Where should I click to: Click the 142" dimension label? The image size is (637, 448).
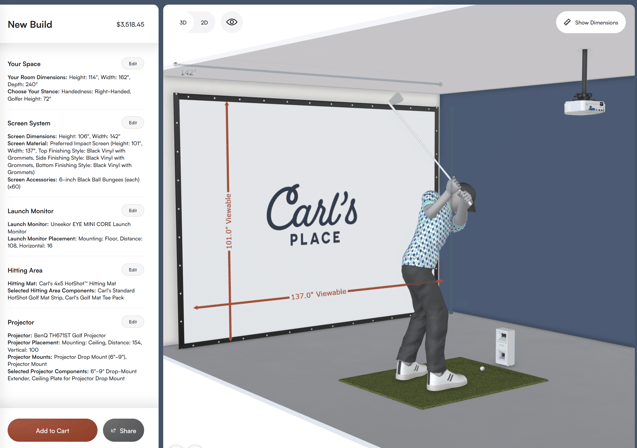188,73
